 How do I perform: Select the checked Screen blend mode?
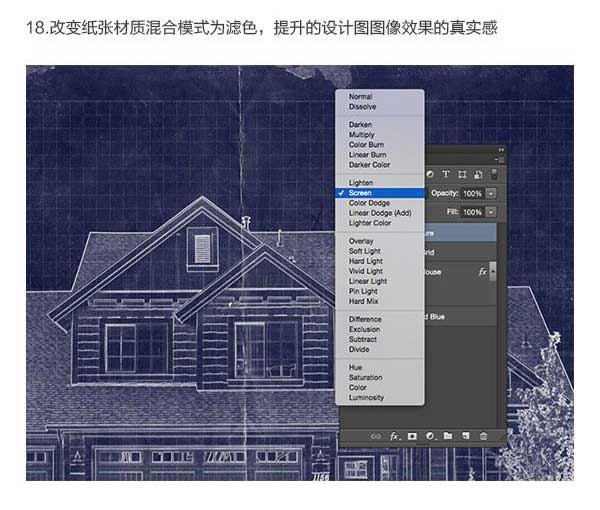pos(380,193)
